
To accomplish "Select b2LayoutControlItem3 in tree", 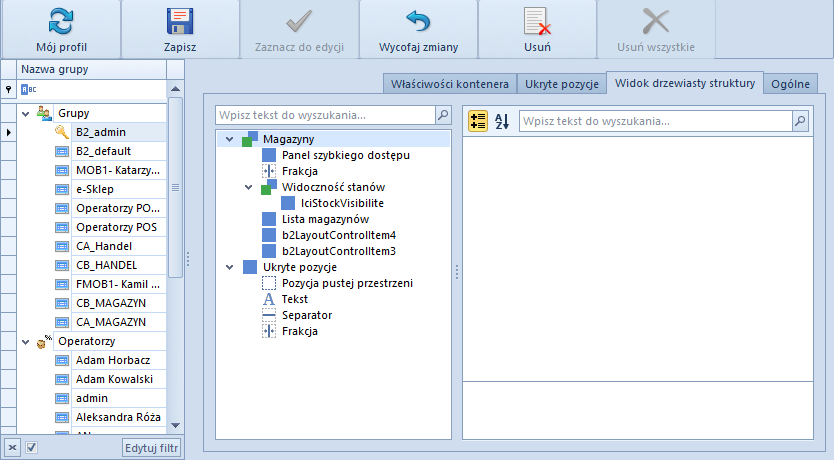I will click(339, 251).
